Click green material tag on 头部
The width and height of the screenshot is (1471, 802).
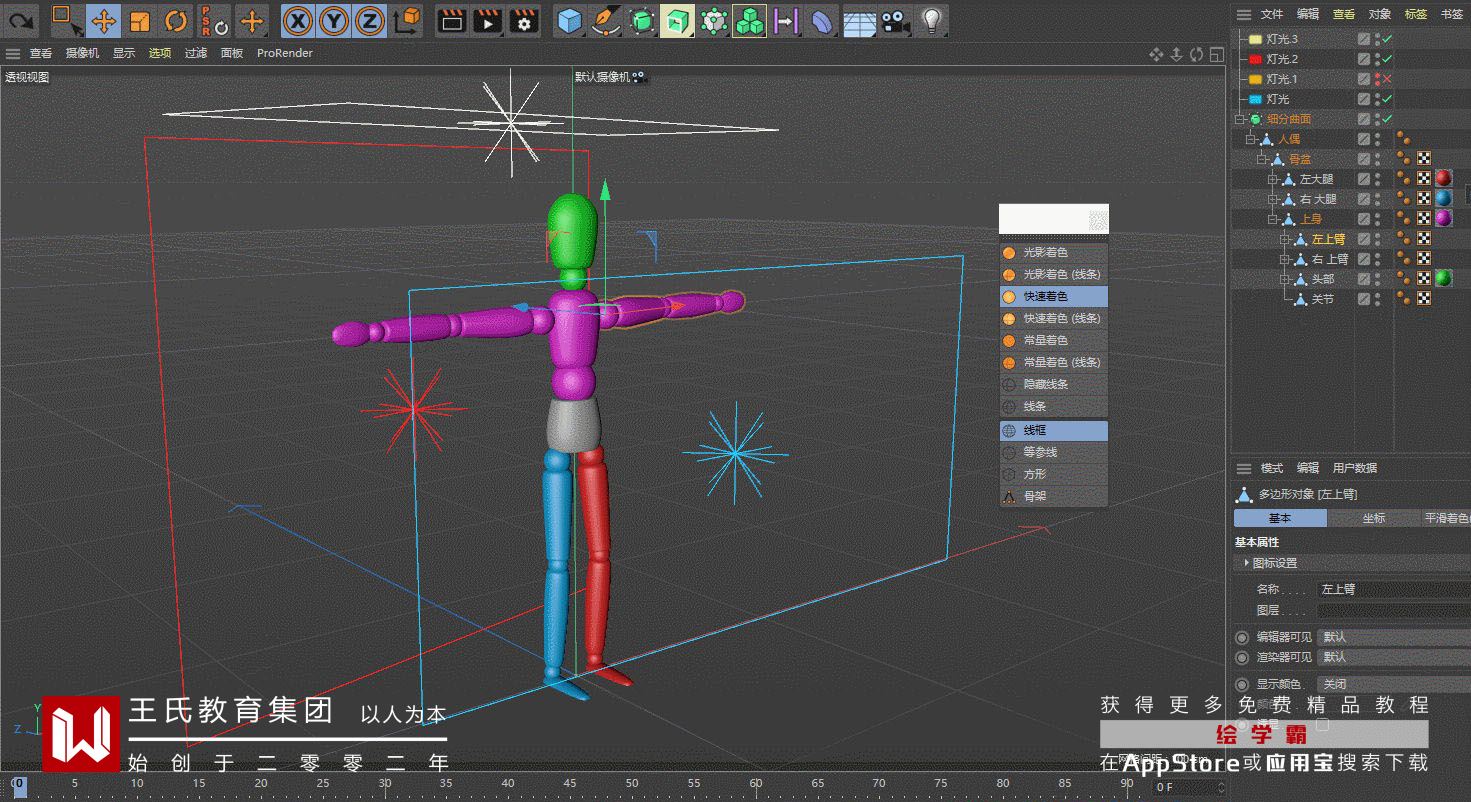[x=1443, y=279]
